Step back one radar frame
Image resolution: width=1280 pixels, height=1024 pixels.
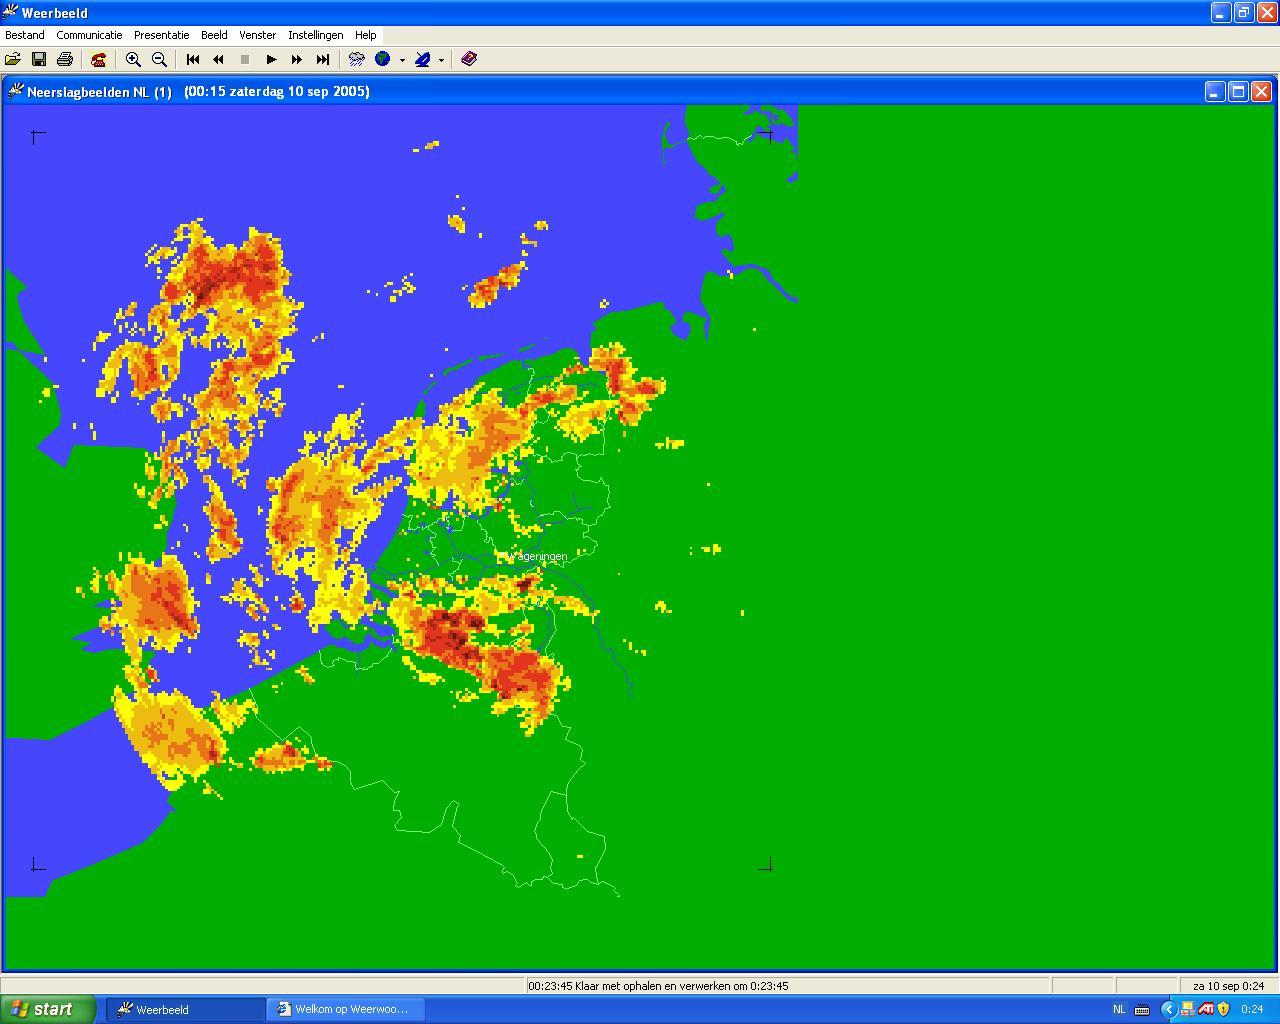[219, 59]
